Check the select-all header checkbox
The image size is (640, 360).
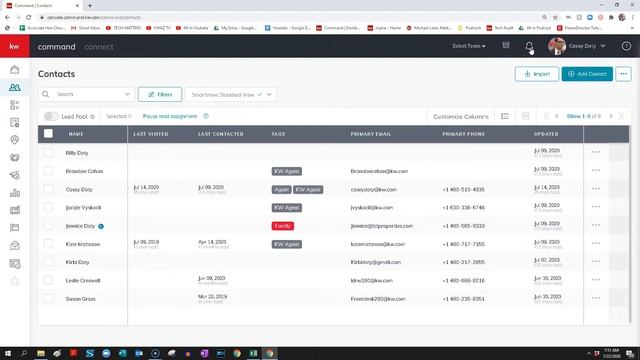point(48,133)
